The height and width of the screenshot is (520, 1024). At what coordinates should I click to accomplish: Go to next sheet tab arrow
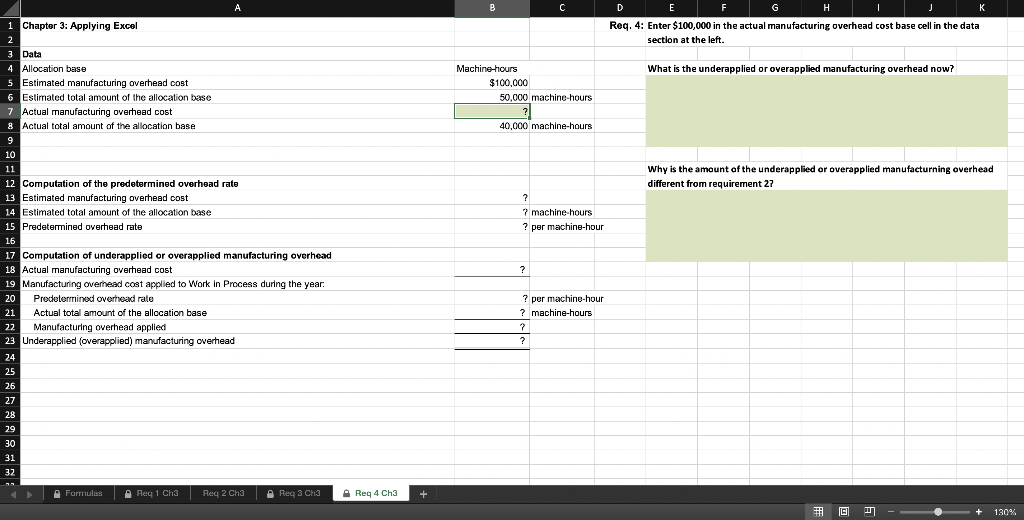point(29,494)
